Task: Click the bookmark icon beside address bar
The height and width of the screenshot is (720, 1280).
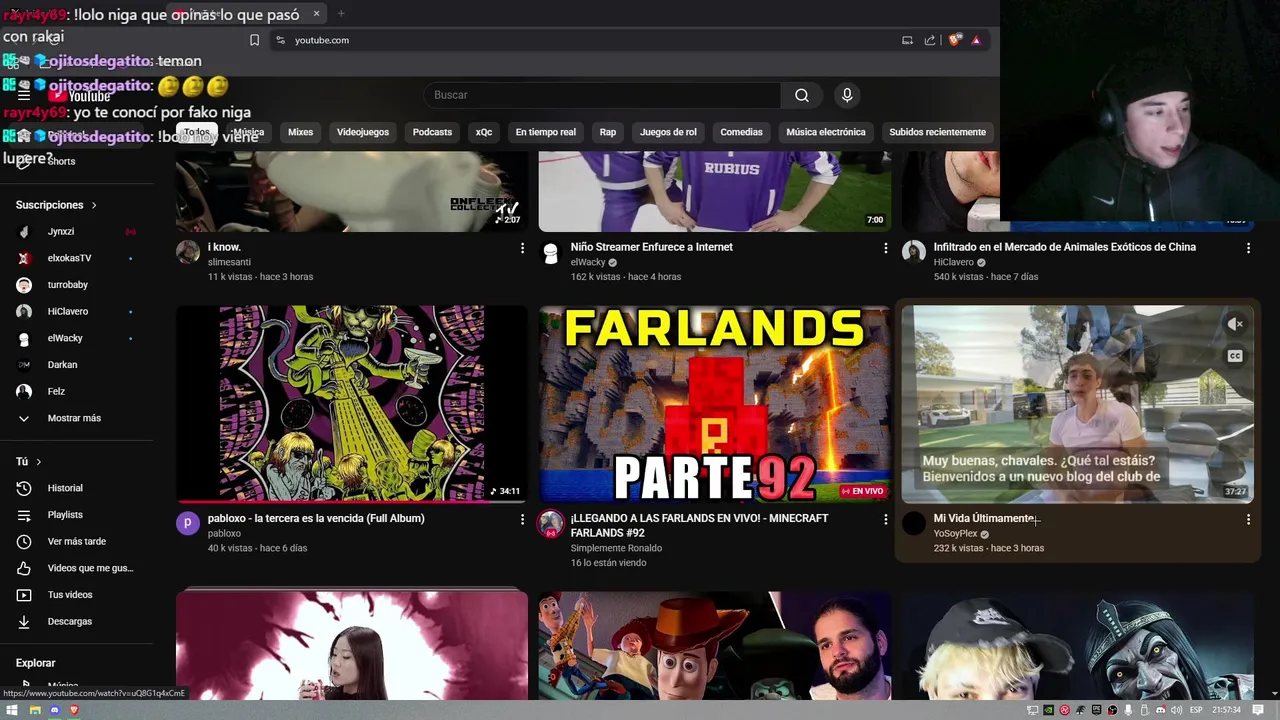Action: point(254,40)
